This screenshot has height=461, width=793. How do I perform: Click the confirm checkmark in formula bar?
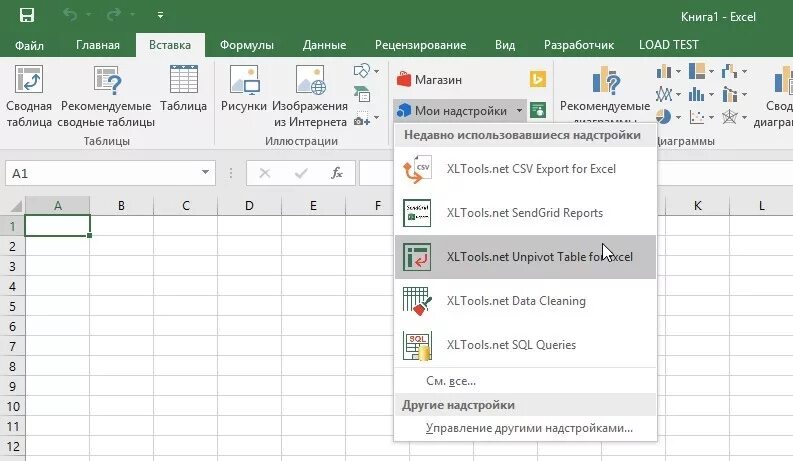tap(301, 173)
